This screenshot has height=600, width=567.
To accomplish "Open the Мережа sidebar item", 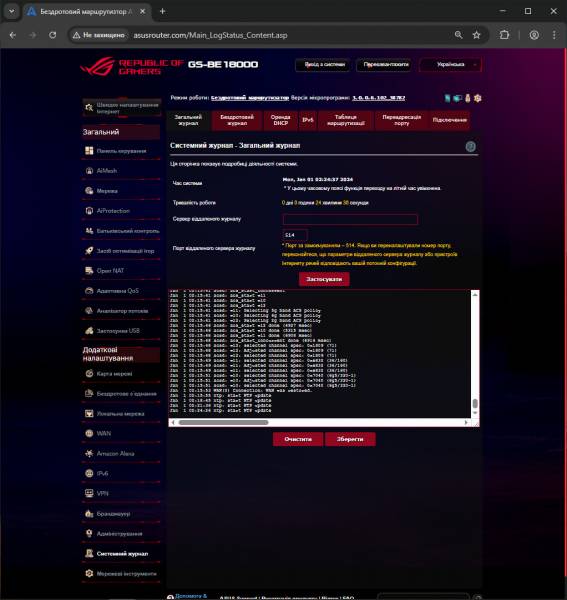I will 121,191.
